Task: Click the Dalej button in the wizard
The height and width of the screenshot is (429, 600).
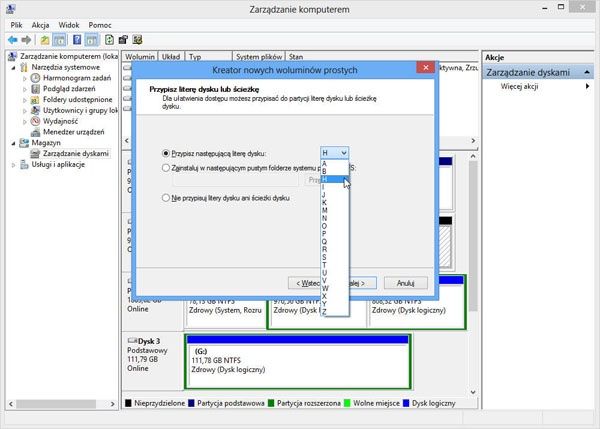Action: pos(363,283)
